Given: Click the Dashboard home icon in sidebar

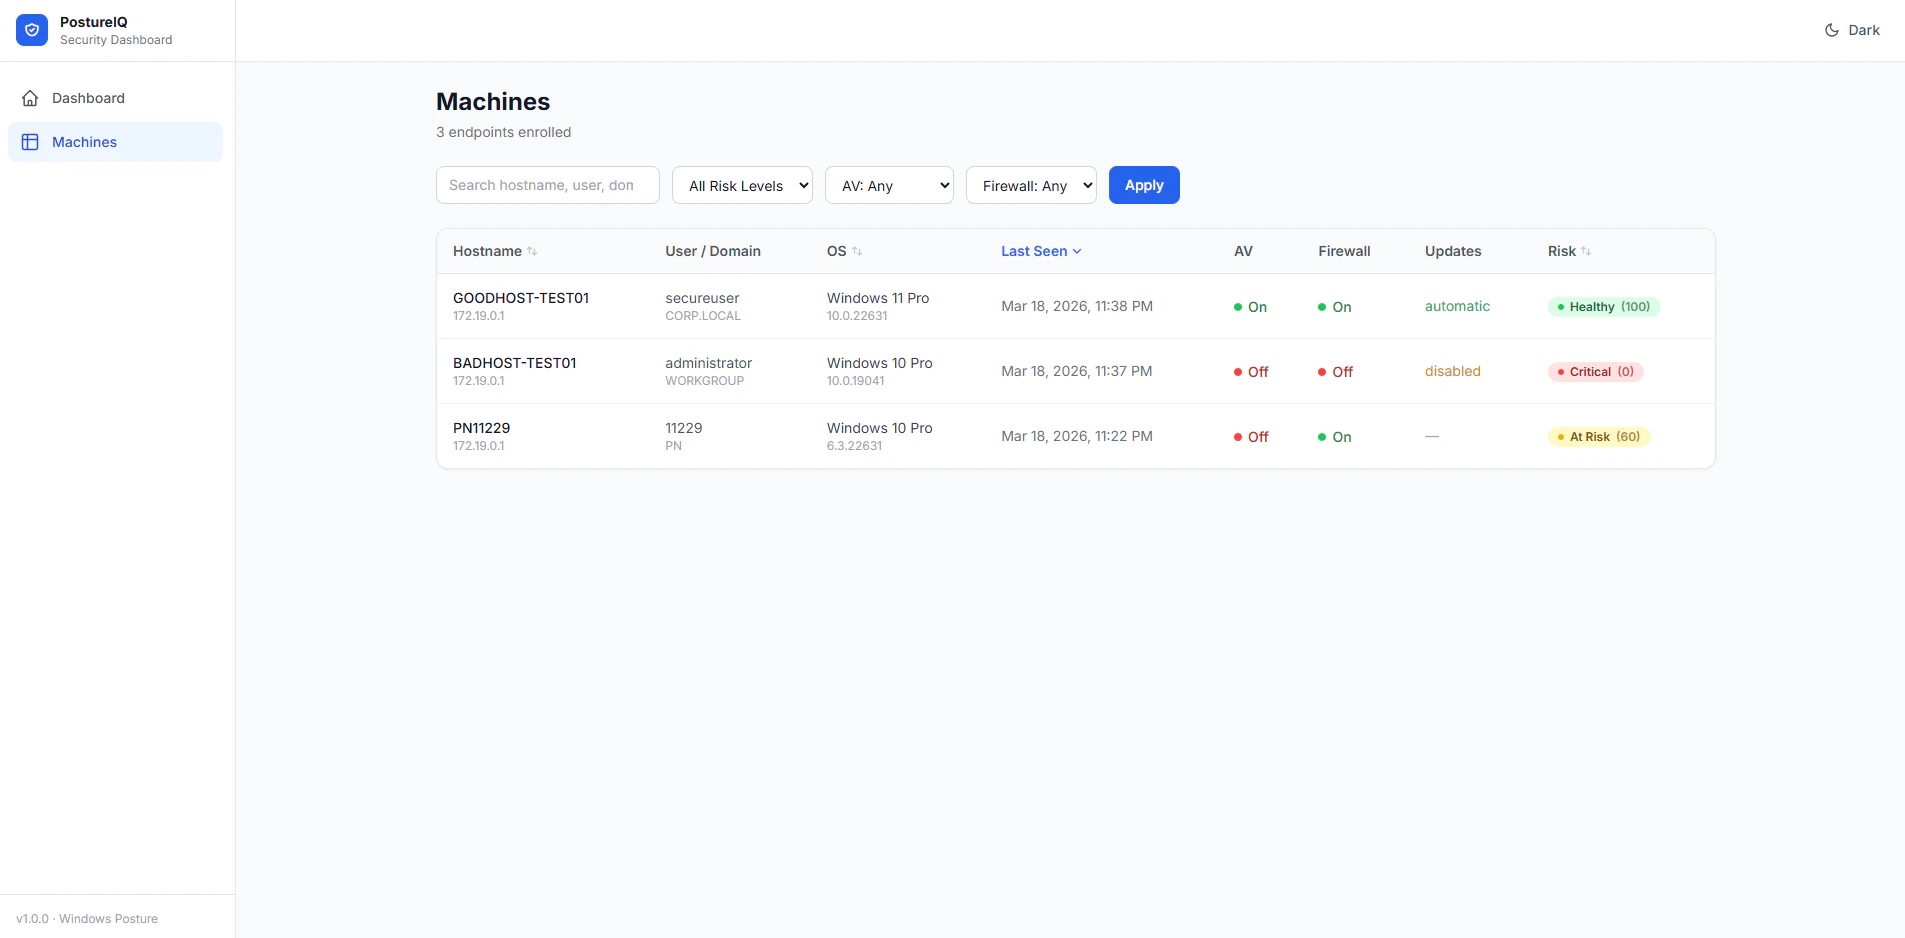Looking at the screenshot, I should tap(30, 98).
